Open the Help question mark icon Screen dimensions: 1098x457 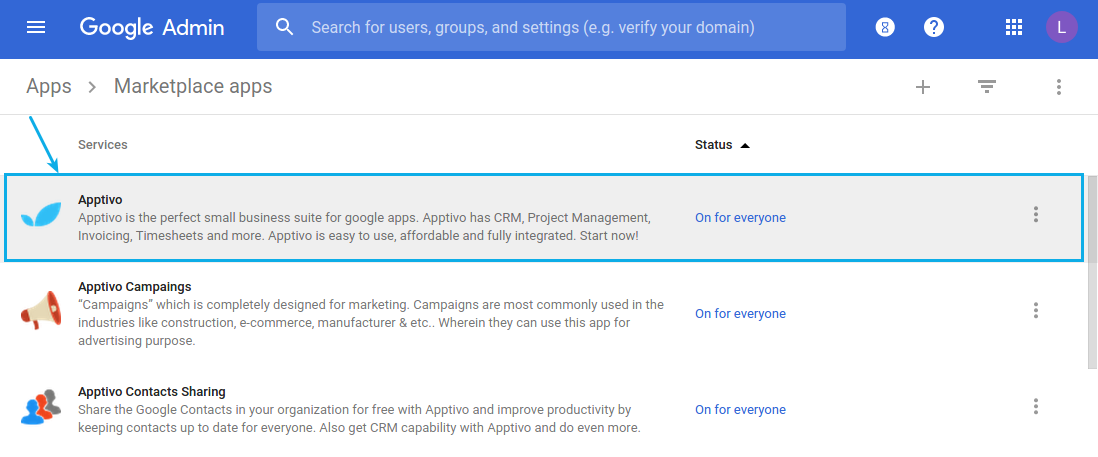[933, 27]
